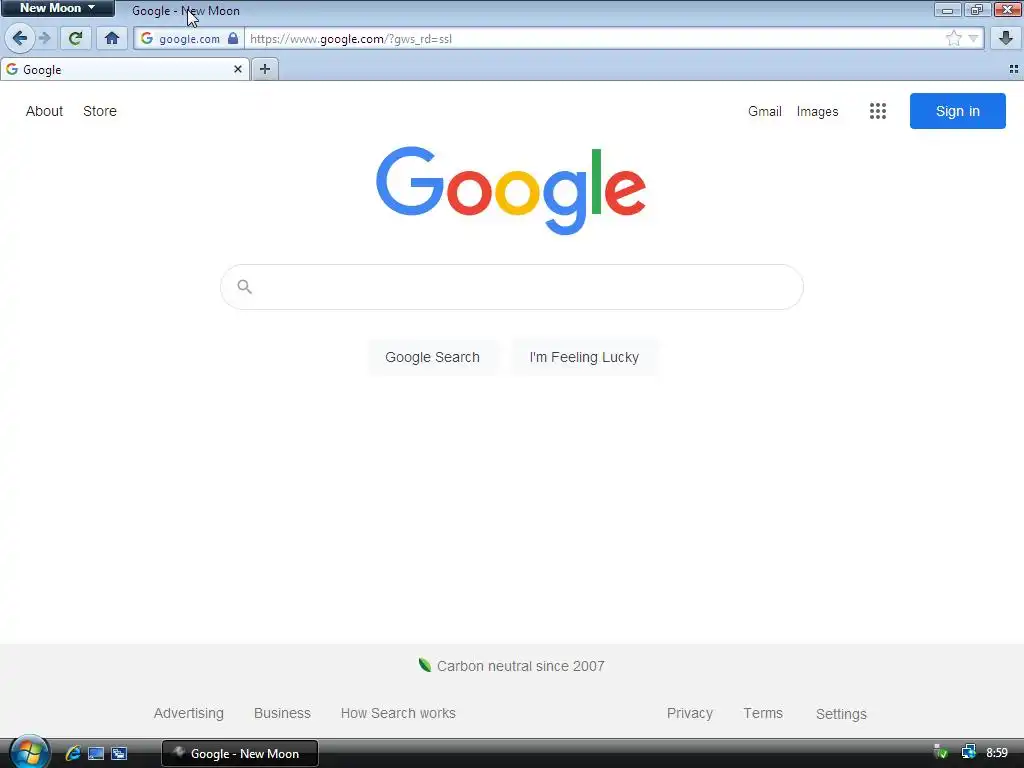Click the padlock security icon
This screenshot has width=1024, height=768.
(x=233, y=39)
